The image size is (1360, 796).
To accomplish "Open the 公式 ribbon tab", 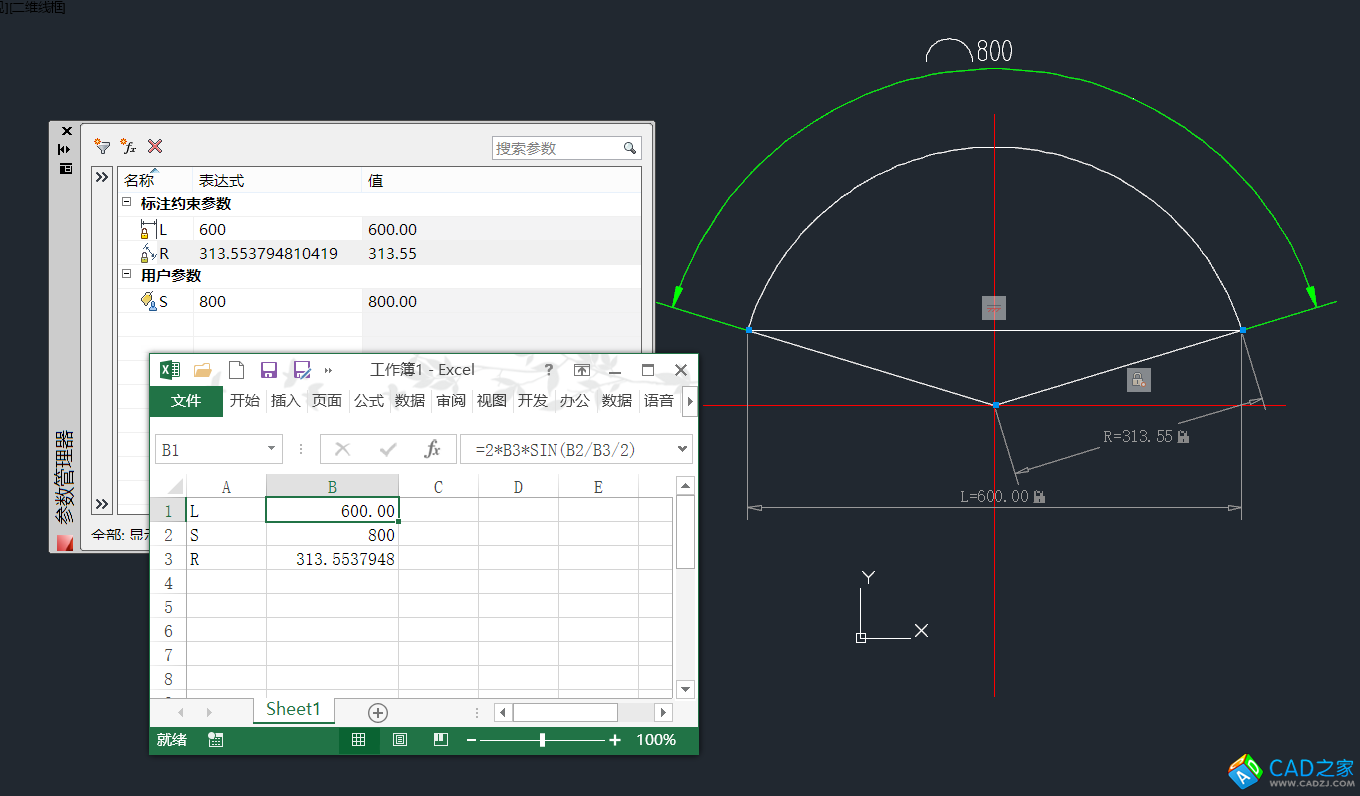I will coord(368,401).
